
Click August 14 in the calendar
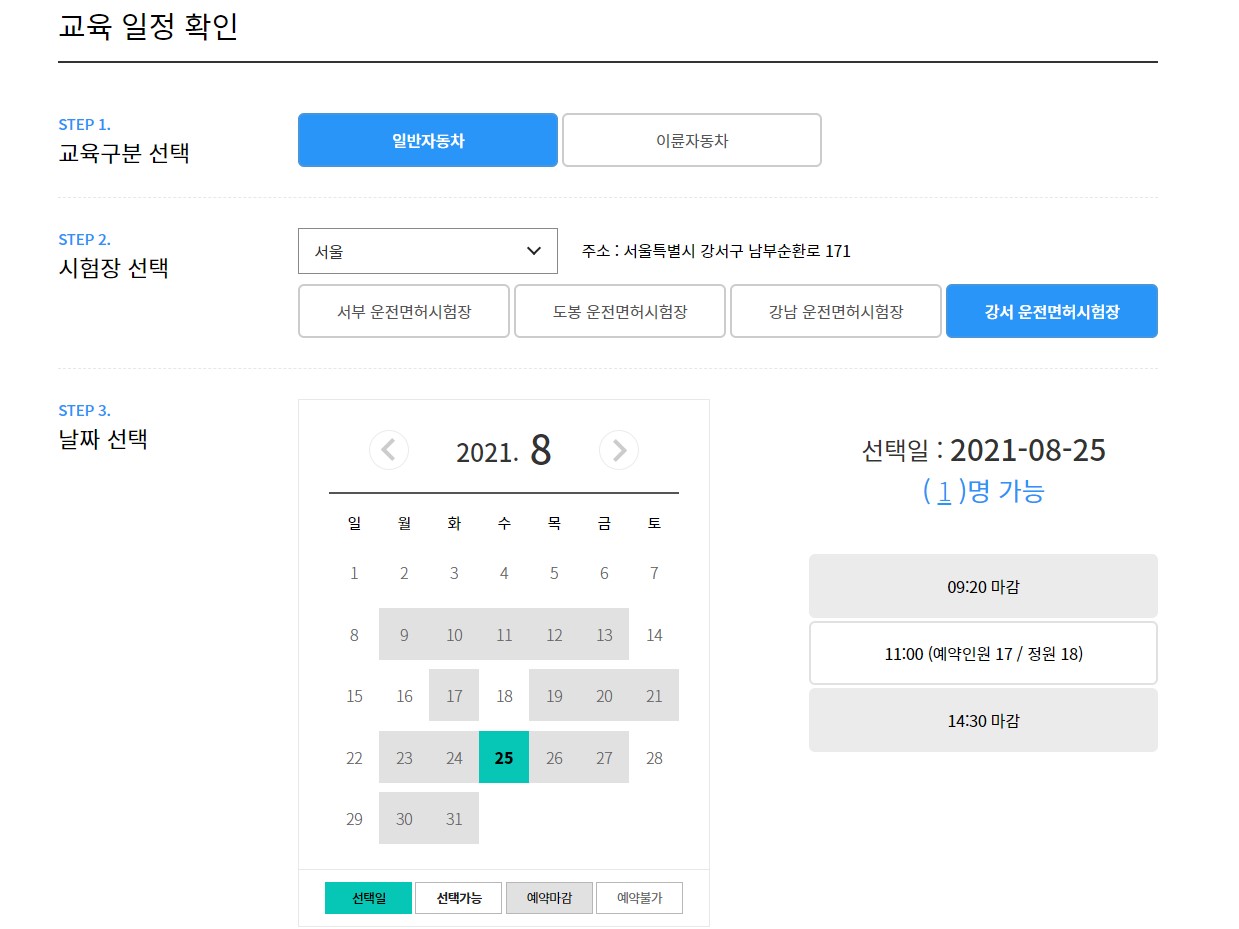pos(654,635)
